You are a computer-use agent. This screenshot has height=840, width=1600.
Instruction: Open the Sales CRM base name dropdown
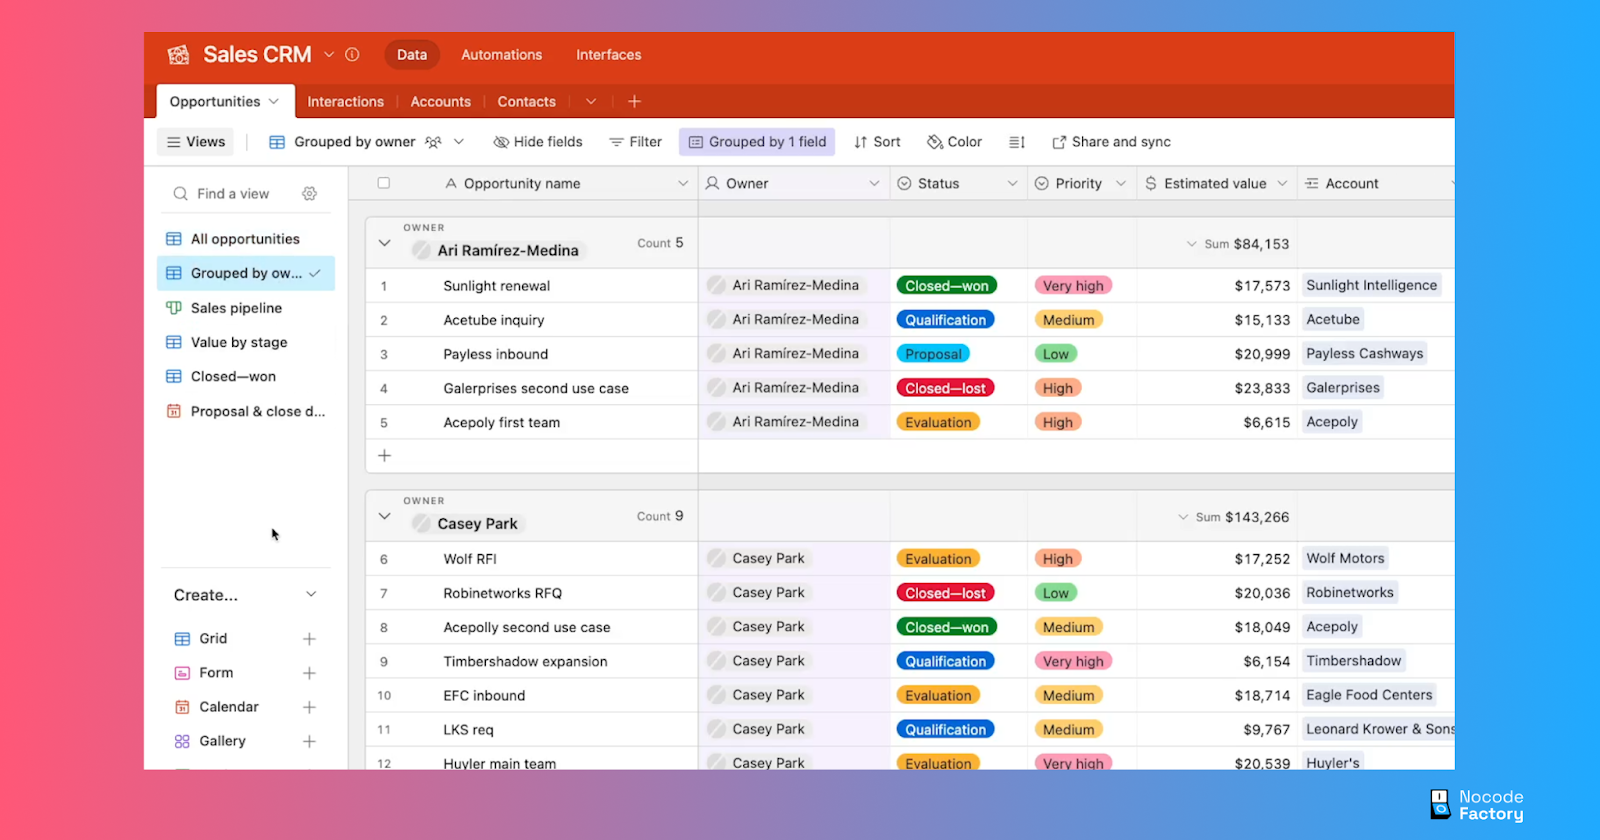[329, 55]
